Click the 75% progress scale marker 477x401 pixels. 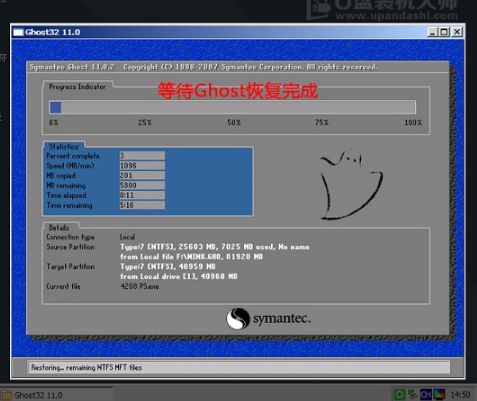322,122
